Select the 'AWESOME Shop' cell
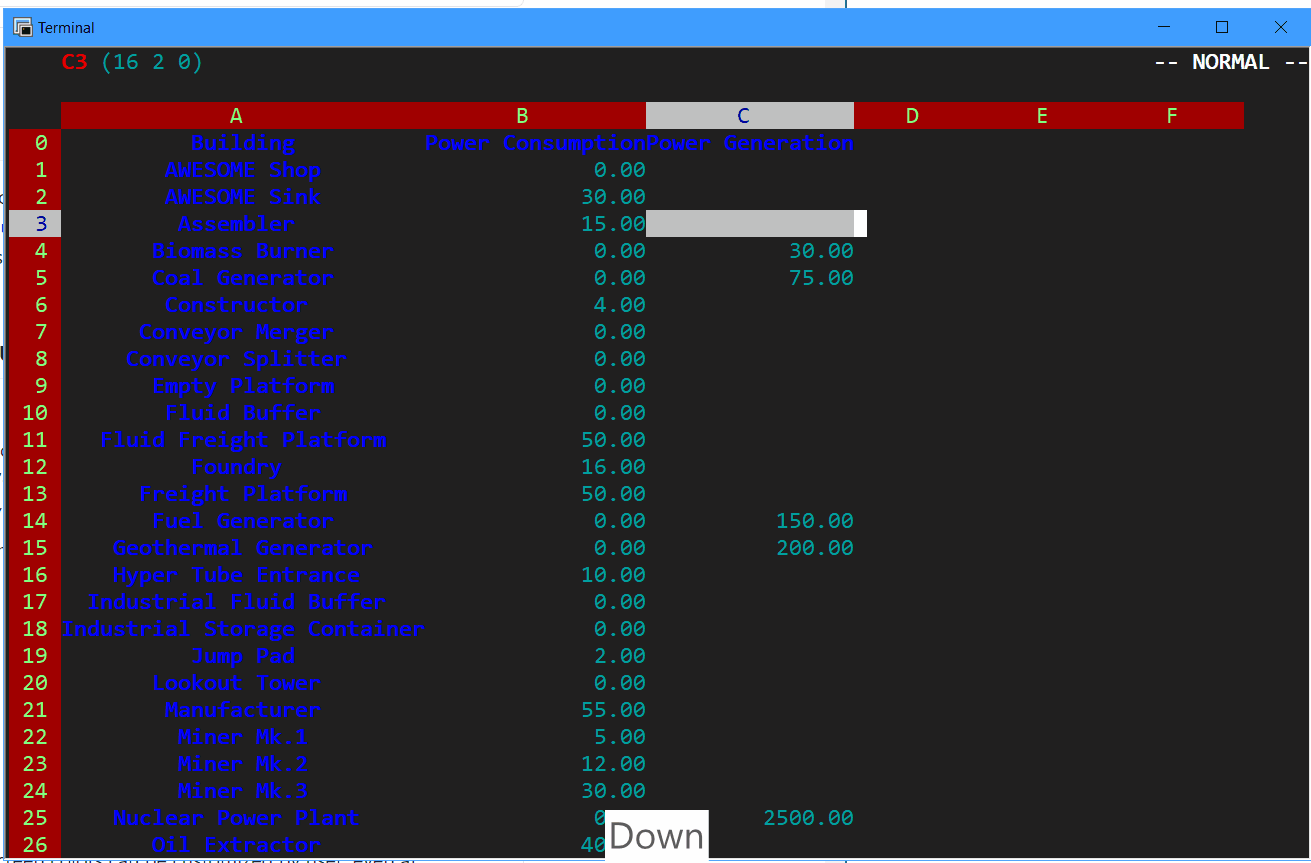The image size is (1311, 863). (x=243, y=170)
